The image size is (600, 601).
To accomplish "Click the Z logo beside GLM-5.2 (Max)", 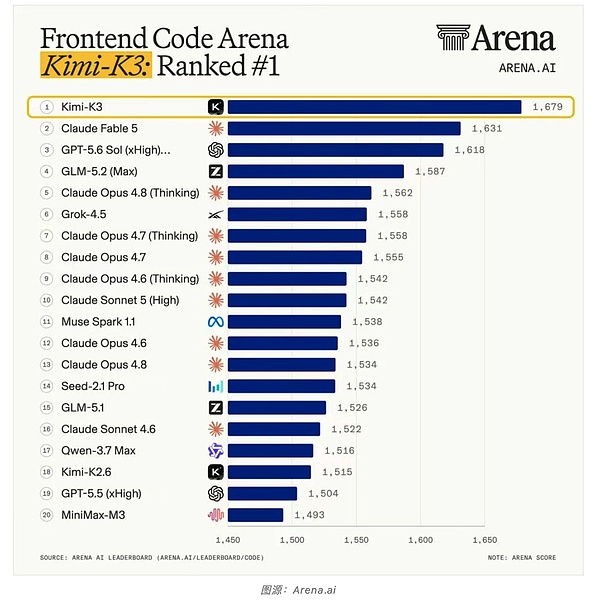I will click(x=215, y=171).
